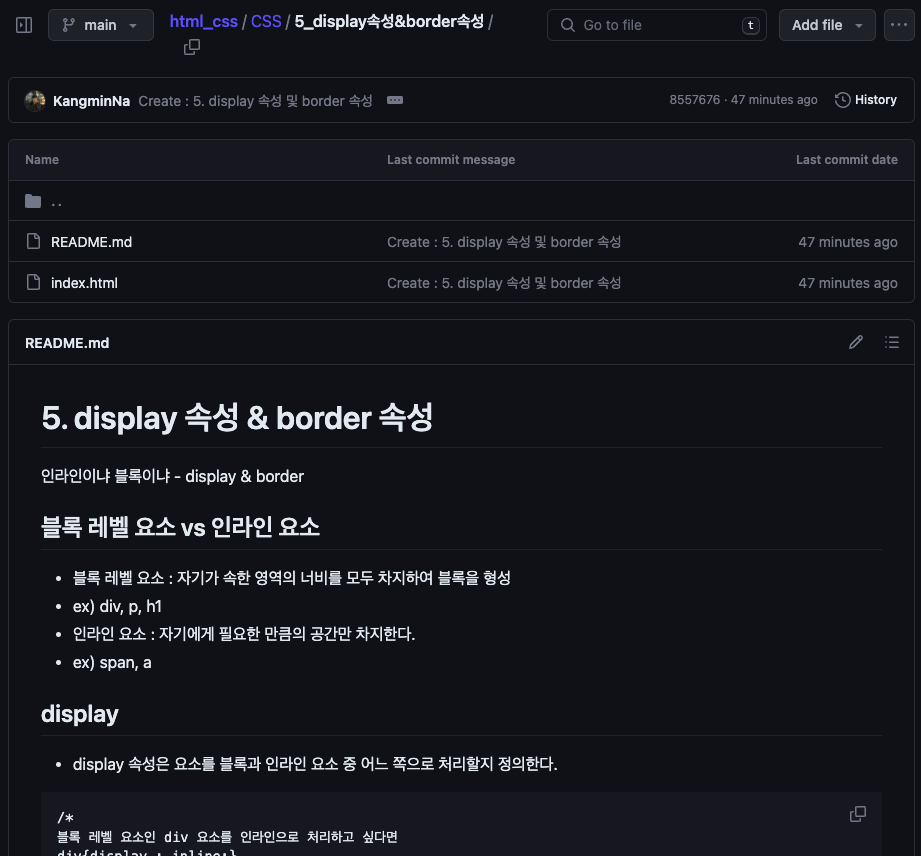Copy the code block contents
The image size is (921, 856).
(858, 814)
